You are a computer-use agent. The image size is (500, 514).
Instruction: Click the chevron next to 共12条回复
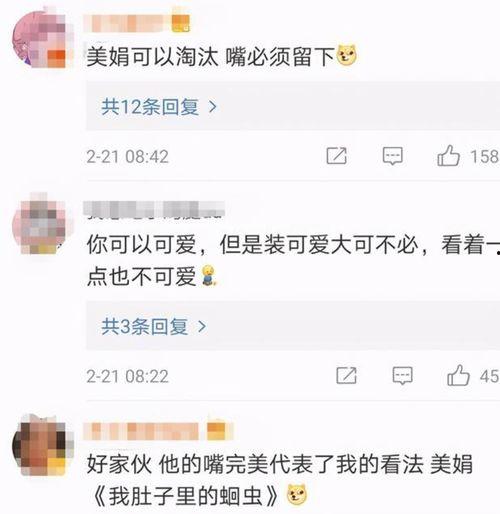point(212,107)
